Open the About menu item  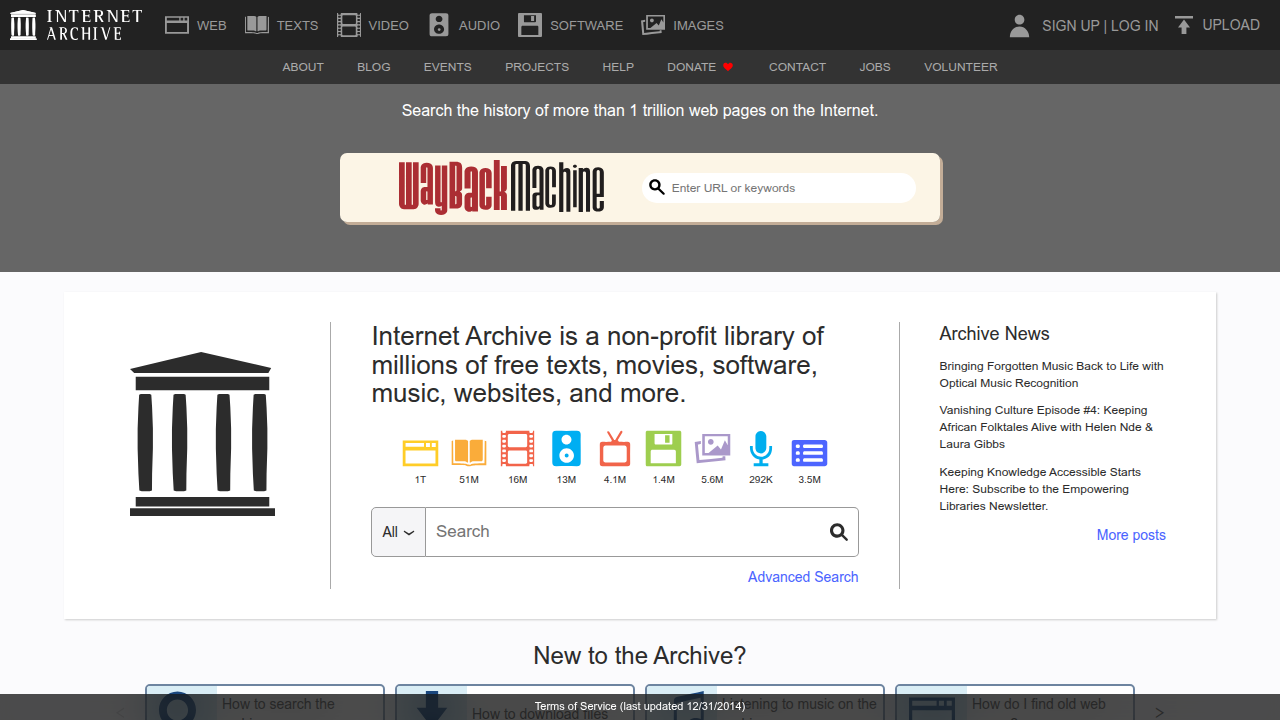coord(303,67)
